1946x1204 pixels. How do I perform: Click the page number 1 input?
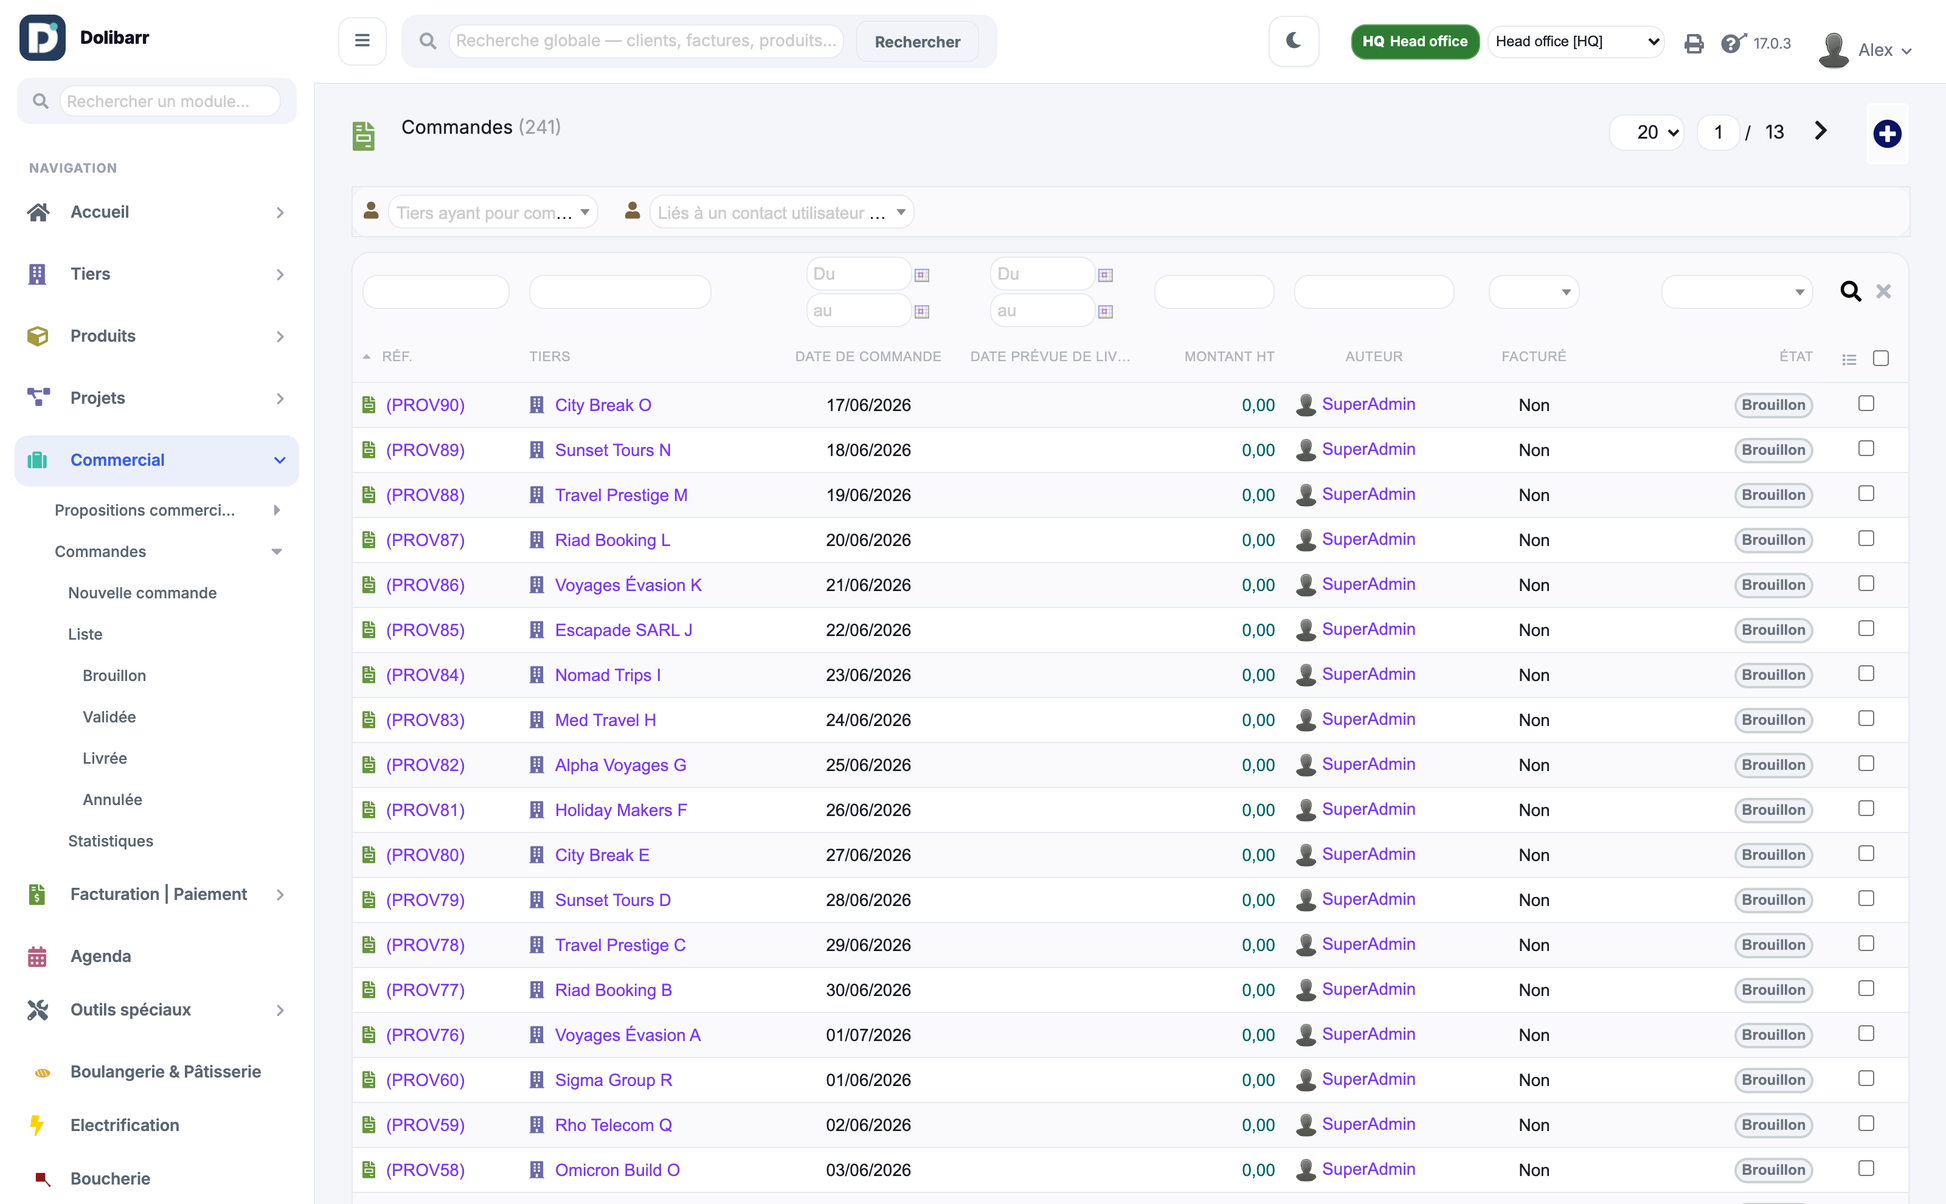tap(1717, 132)
